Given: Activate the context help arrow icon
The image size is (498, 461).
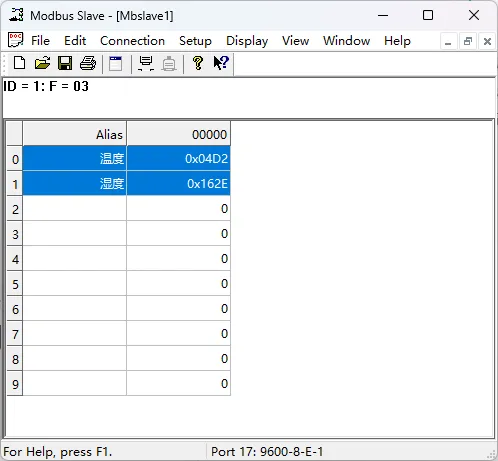Looking at the screenshot, I should click(x=221, y=63).
